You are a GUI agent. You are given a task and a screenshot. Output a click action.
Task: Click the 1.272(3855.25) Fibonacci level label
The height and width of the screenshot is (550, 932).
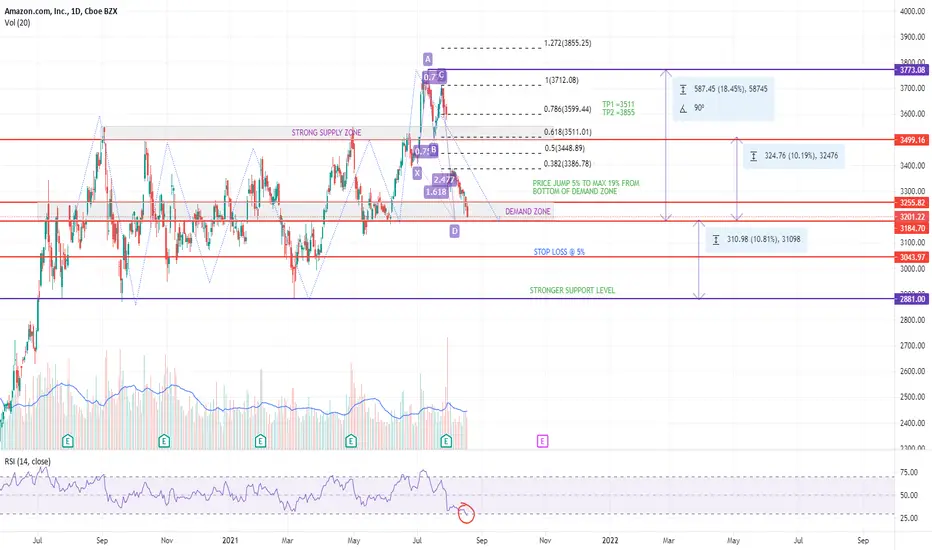(x=568, y=43)
